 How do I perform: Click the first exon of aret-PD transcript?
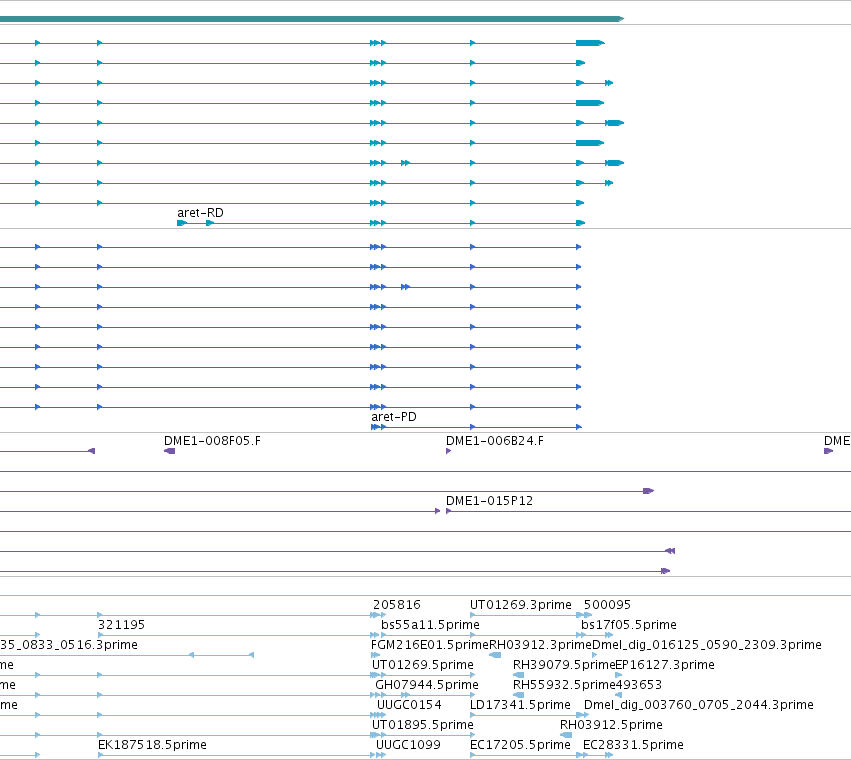tap(374, 427)
